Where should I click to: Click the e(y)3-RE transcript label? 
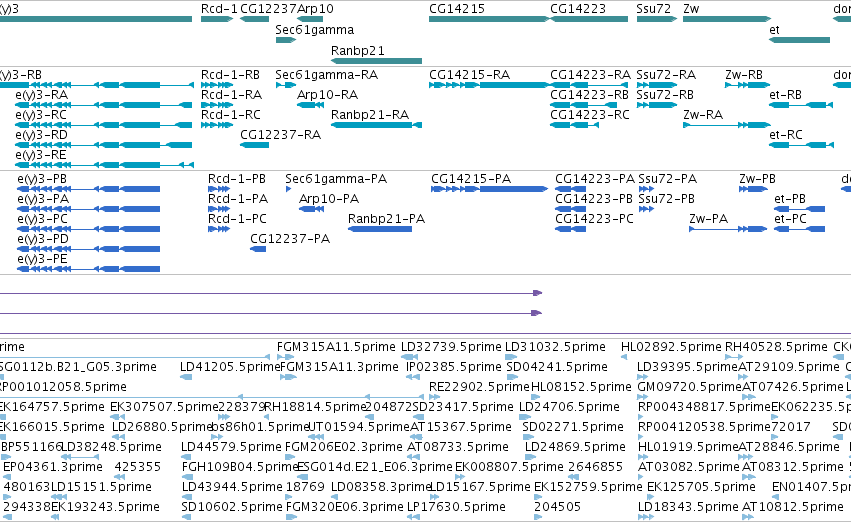pos(41,155)
